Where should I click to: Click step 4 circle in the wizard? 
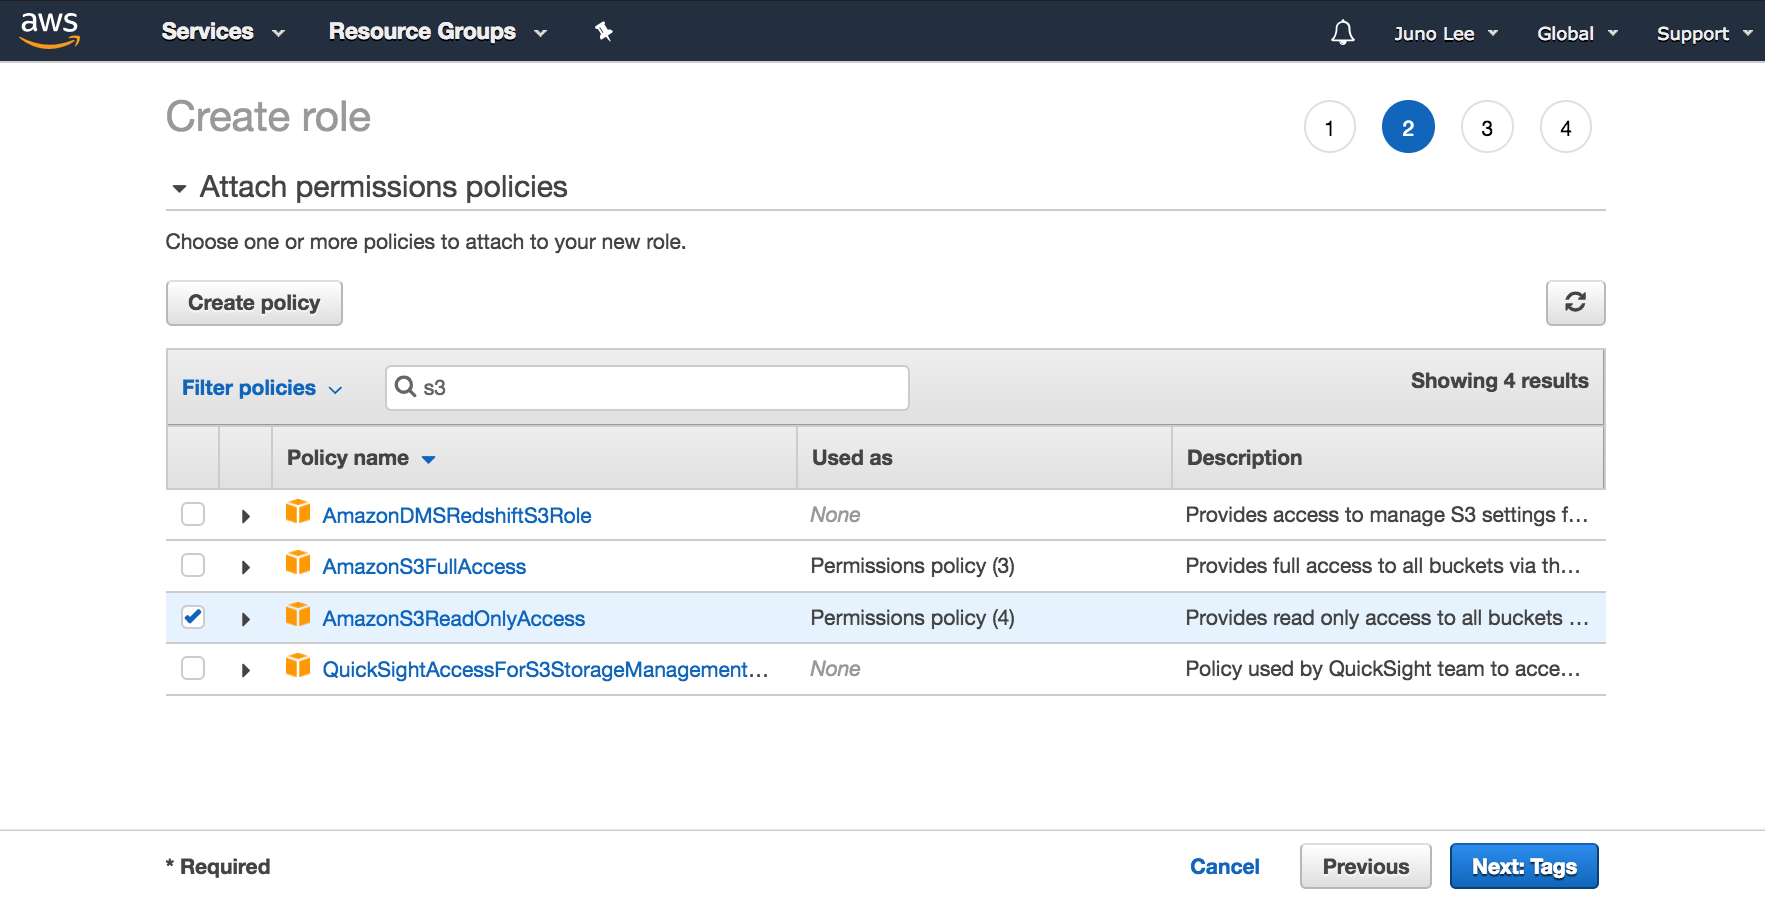pos(1566,127)
